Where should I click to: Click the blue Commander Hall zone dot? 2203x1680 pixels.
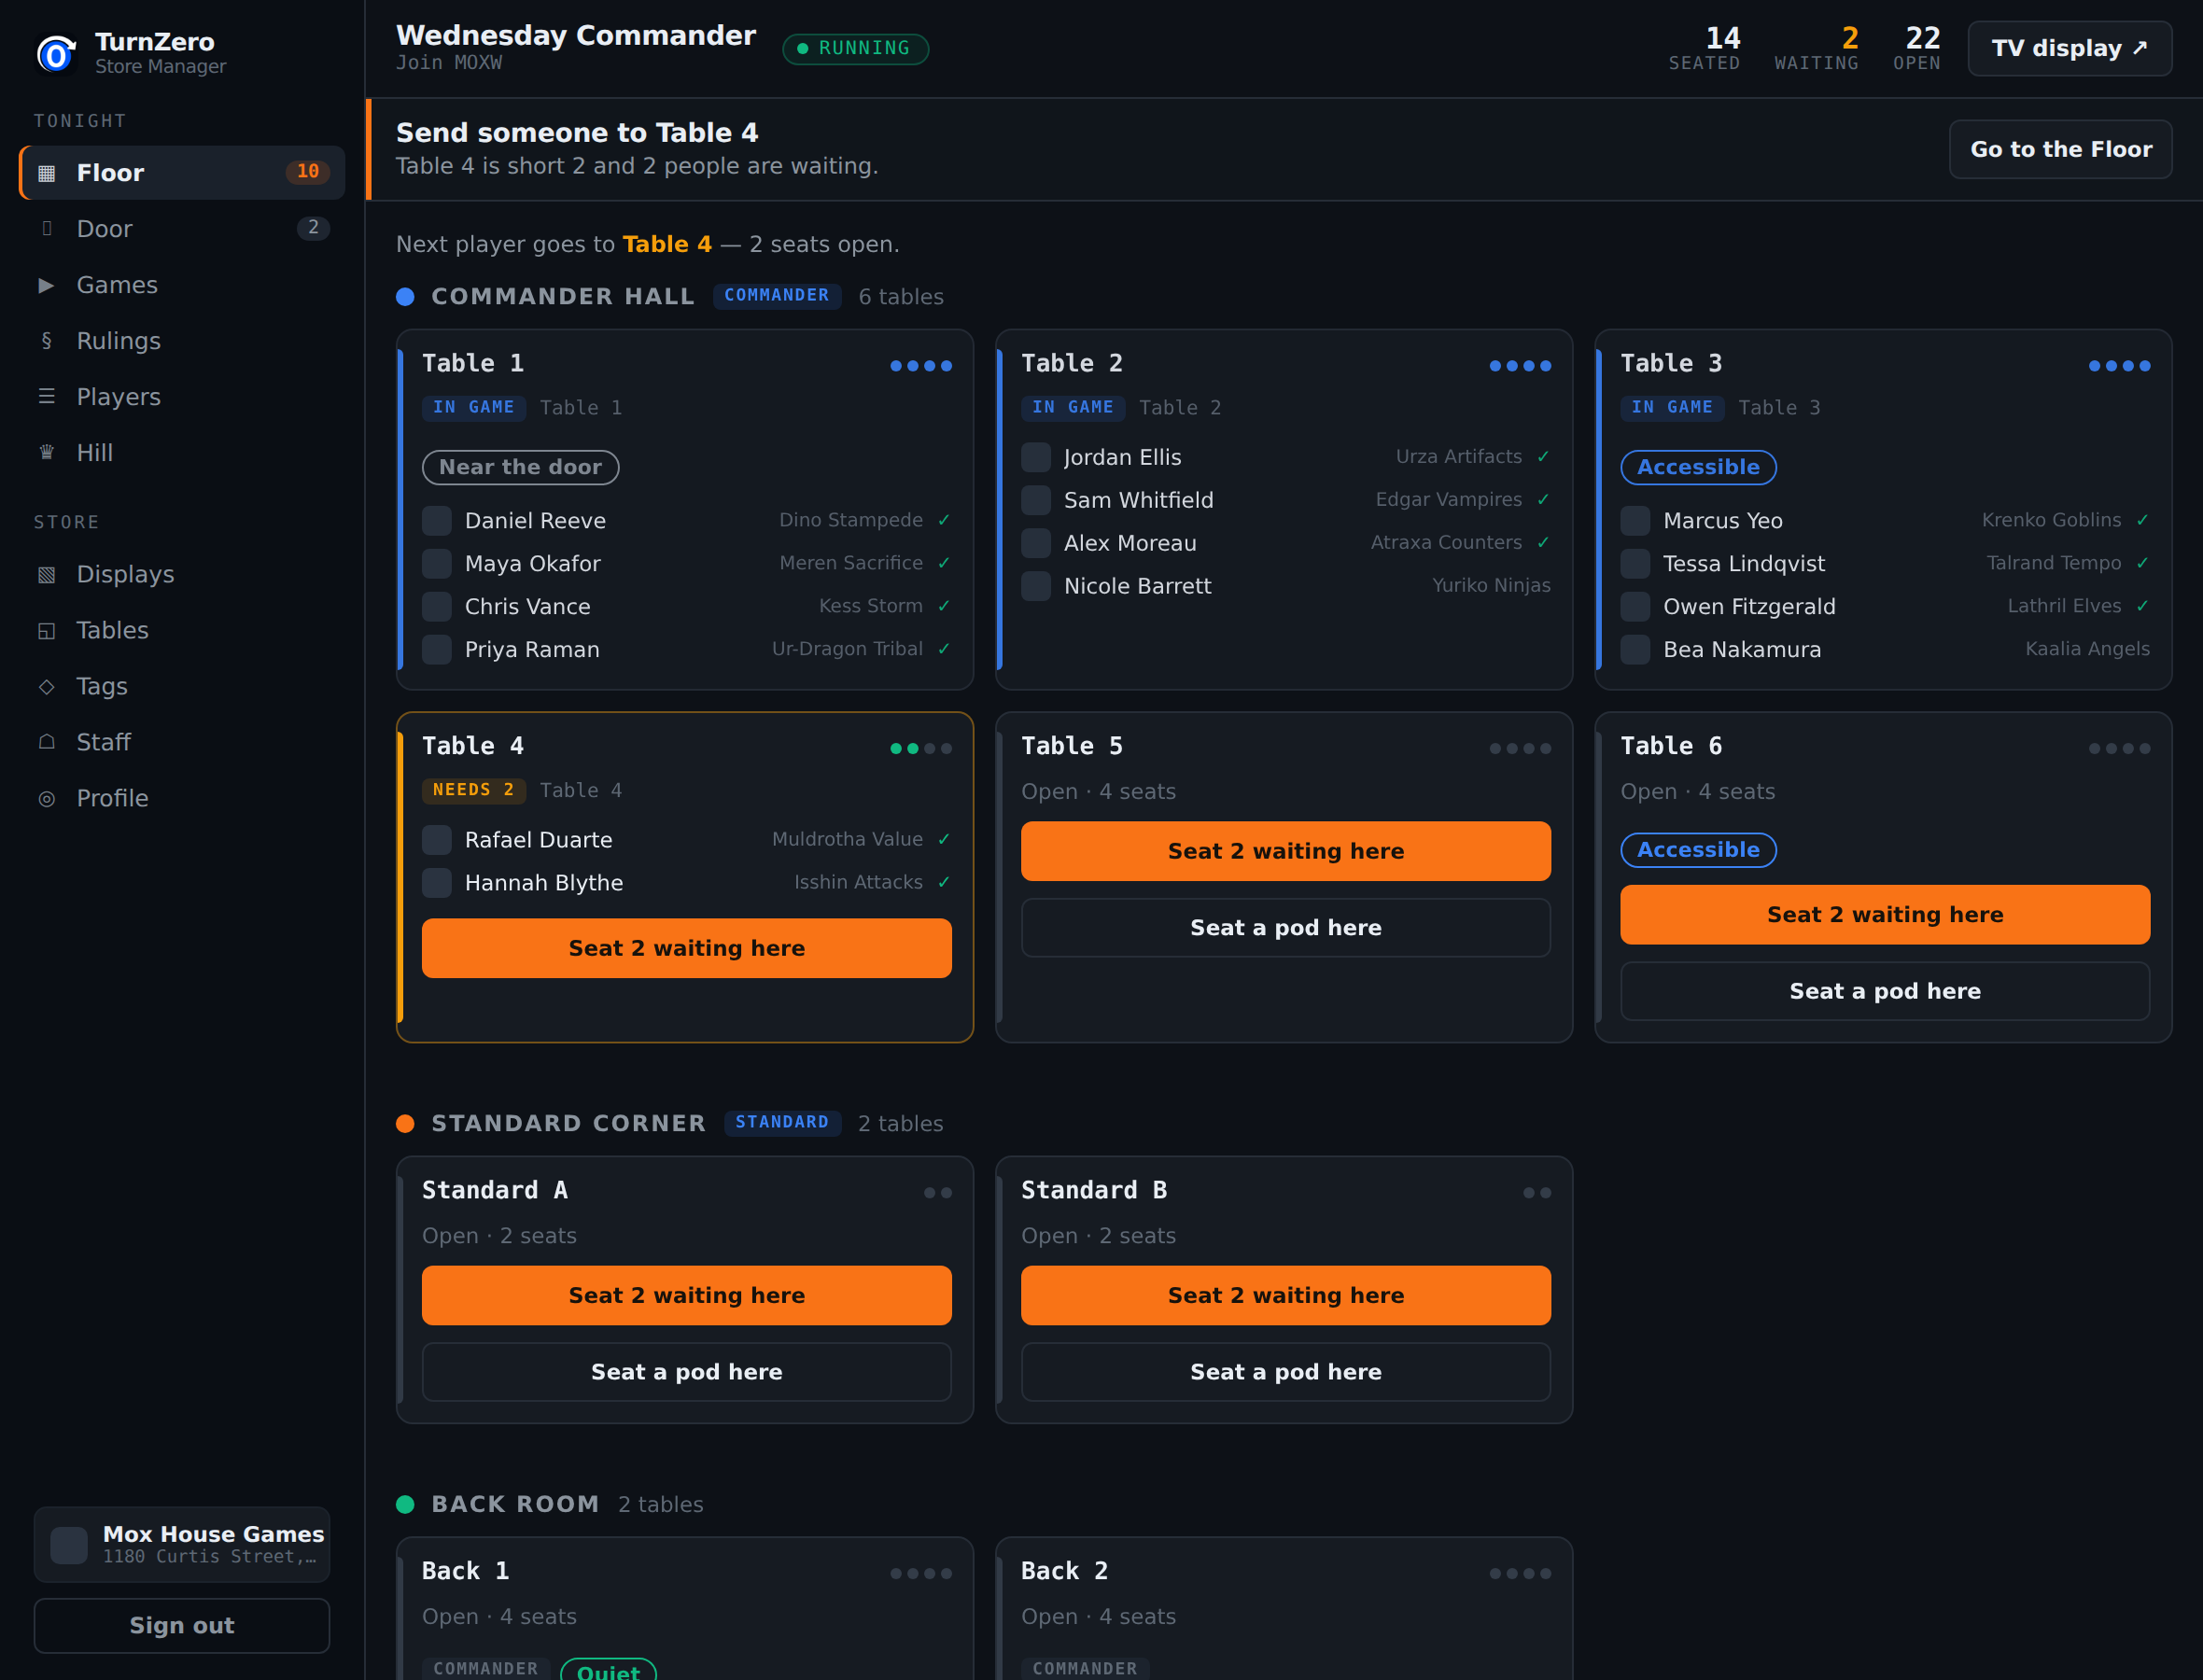click(x=405, y=297)
